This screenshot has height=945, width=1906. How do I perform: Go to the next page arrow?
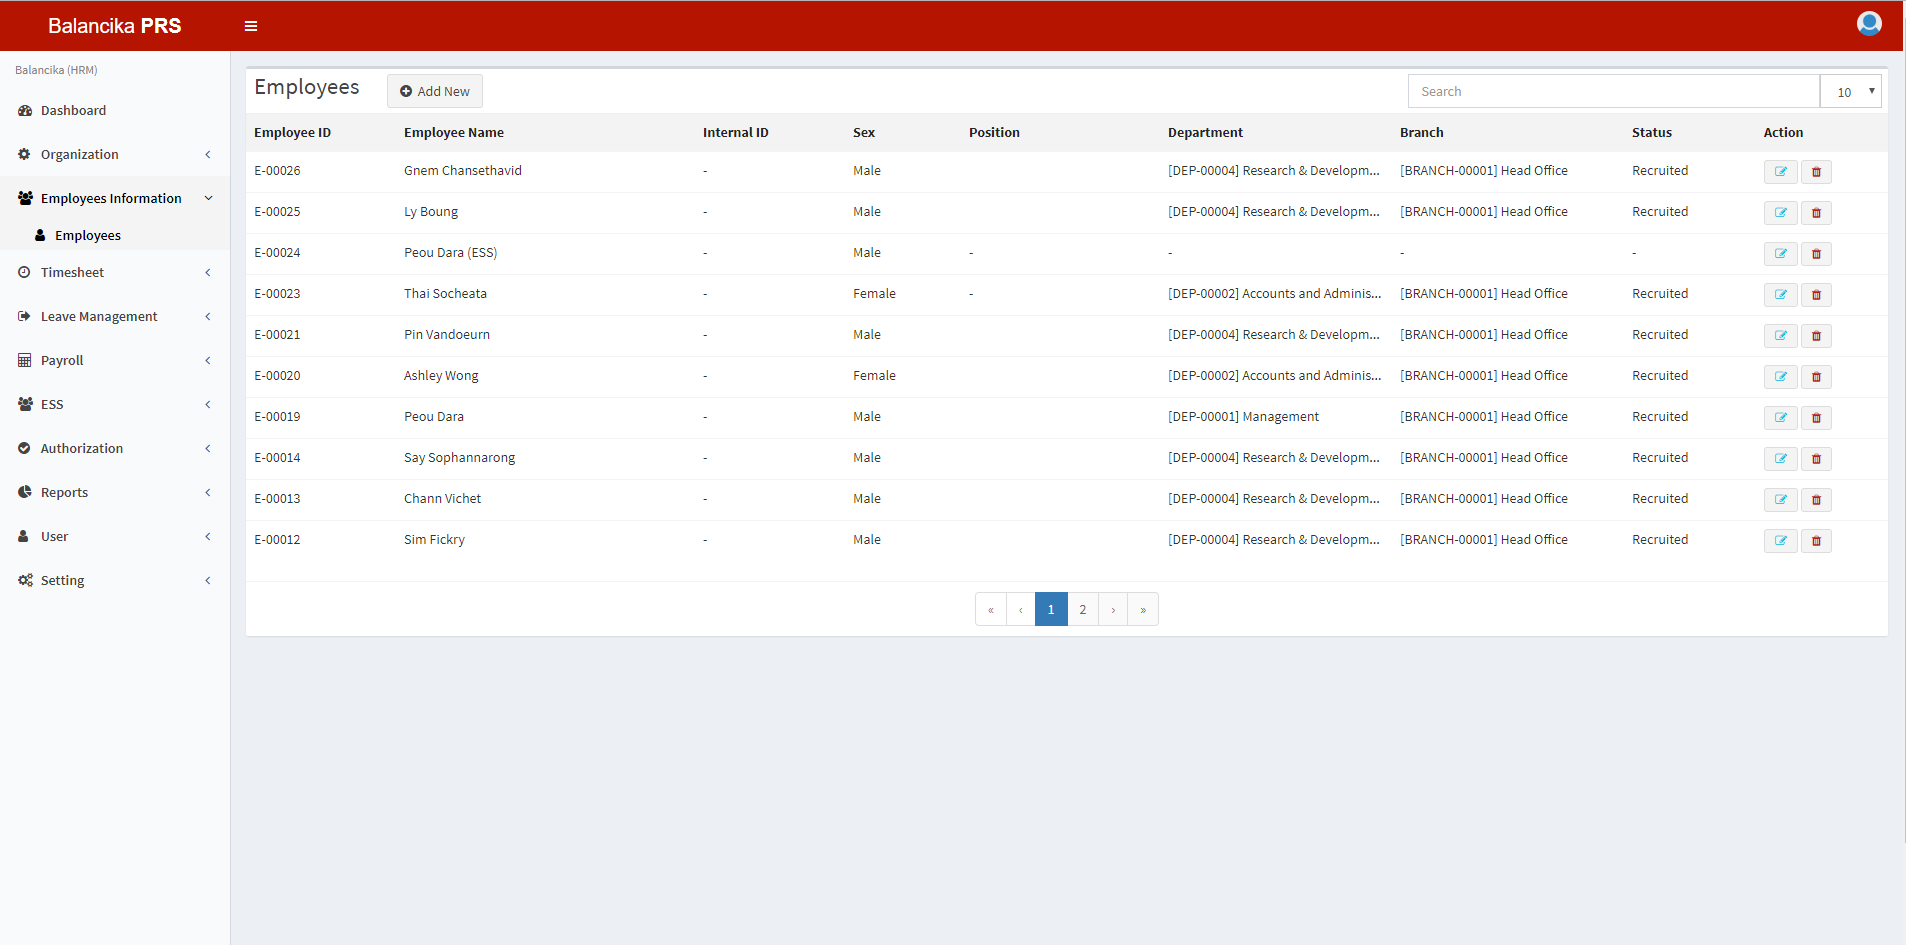pos(1113,609)
